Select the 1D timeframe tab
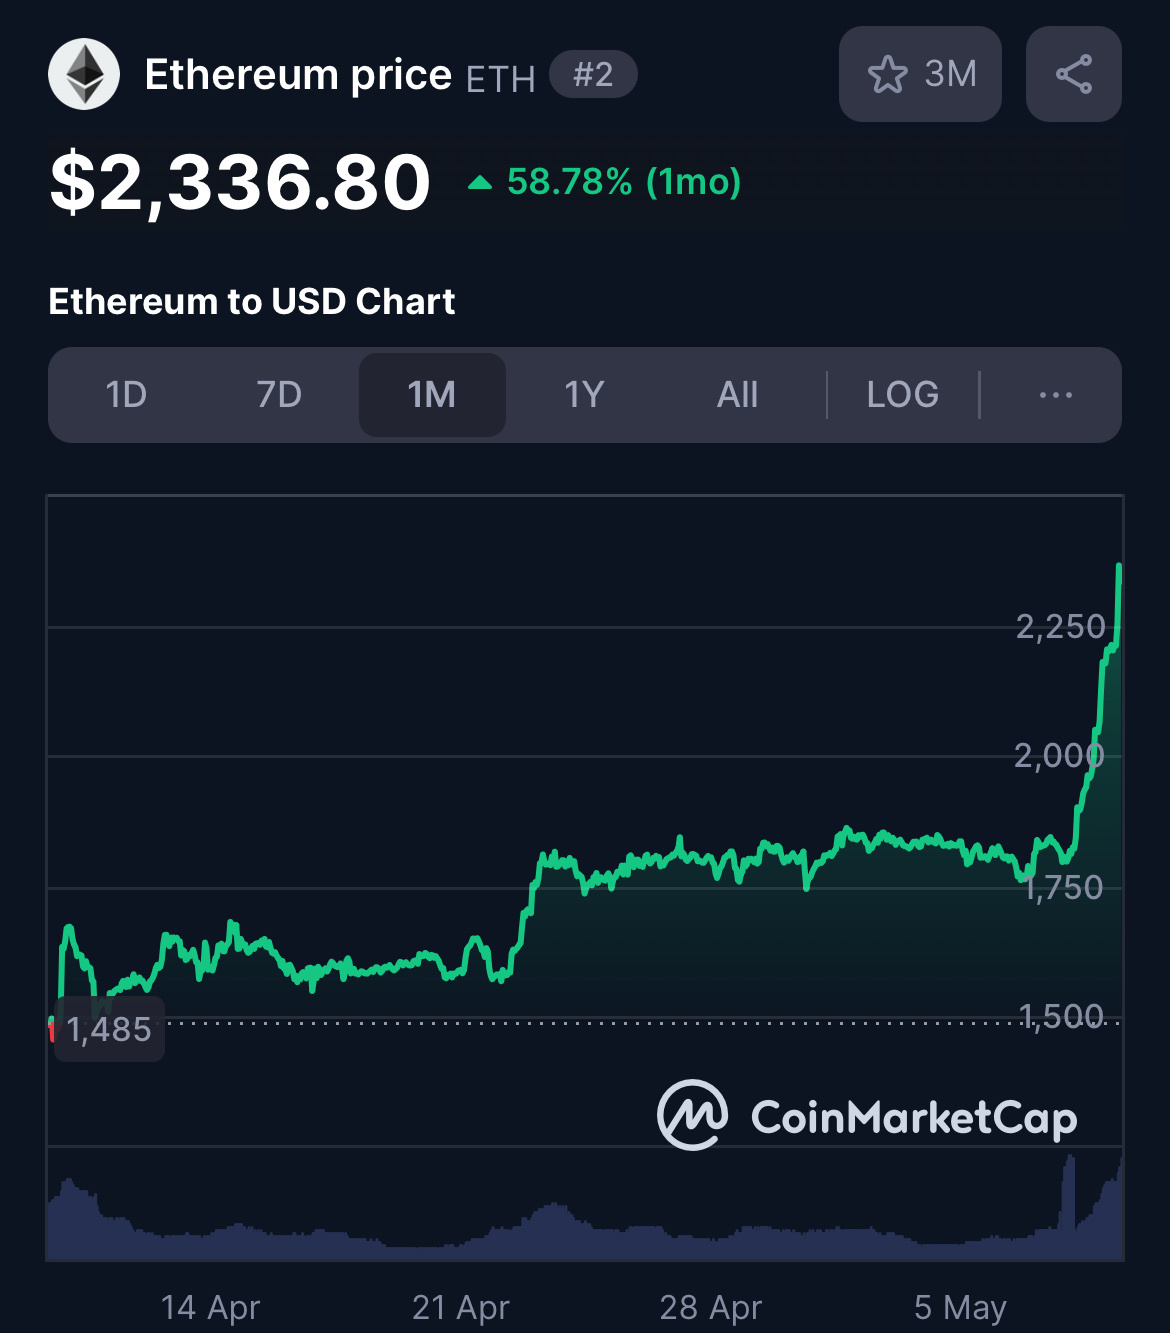Image resolution: width=1170 pixels, height=1333 pixels. [x=126, y=395]
